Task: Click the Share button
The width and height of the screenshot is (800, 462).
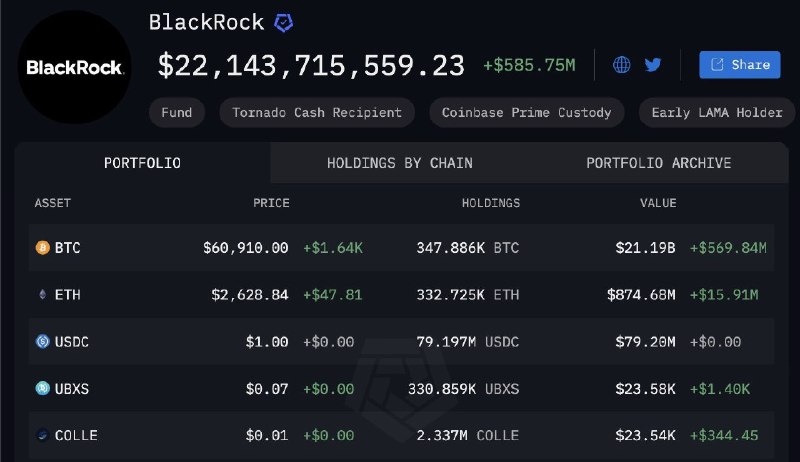Action: point(739,65)
